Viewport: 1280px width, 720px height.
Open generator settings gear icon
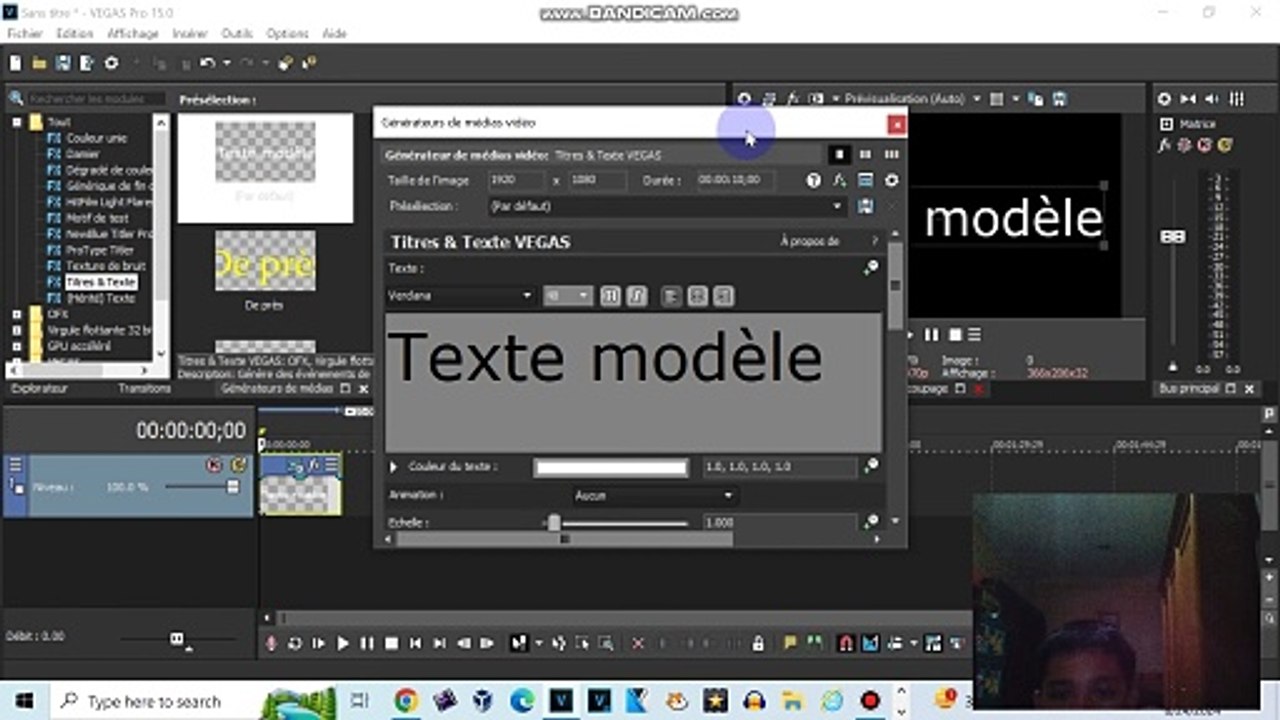pos(891,181)
